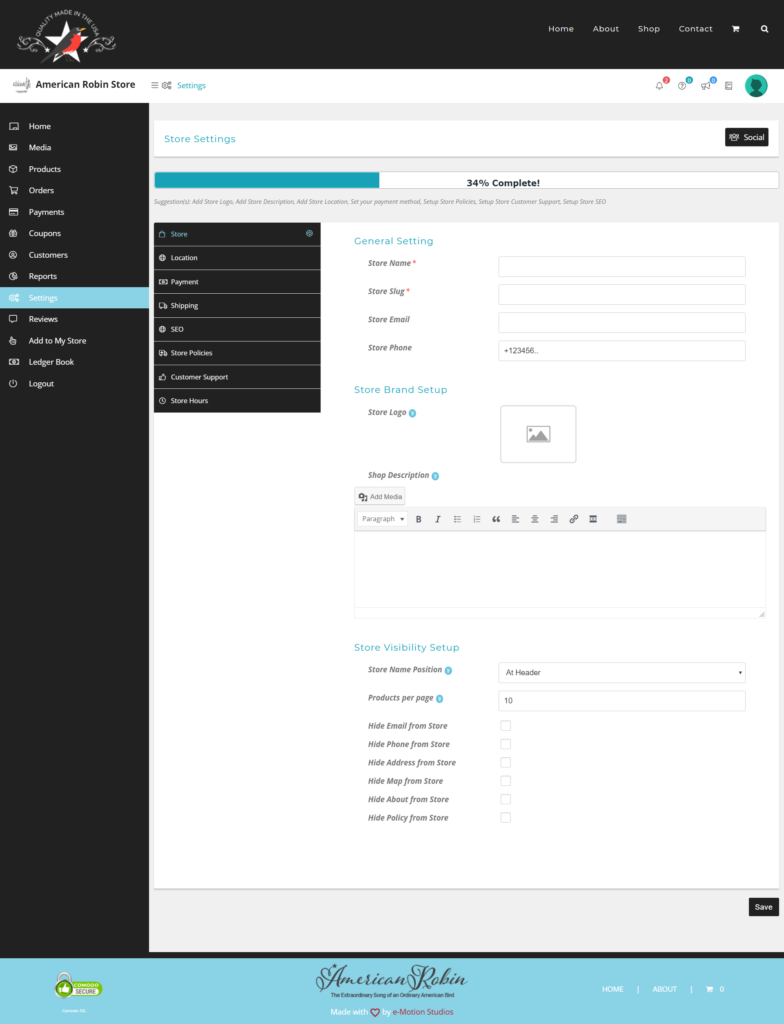Click the notifications bell icon
The height and width of the screenshot is (1024, 784).
click(659, 86)
